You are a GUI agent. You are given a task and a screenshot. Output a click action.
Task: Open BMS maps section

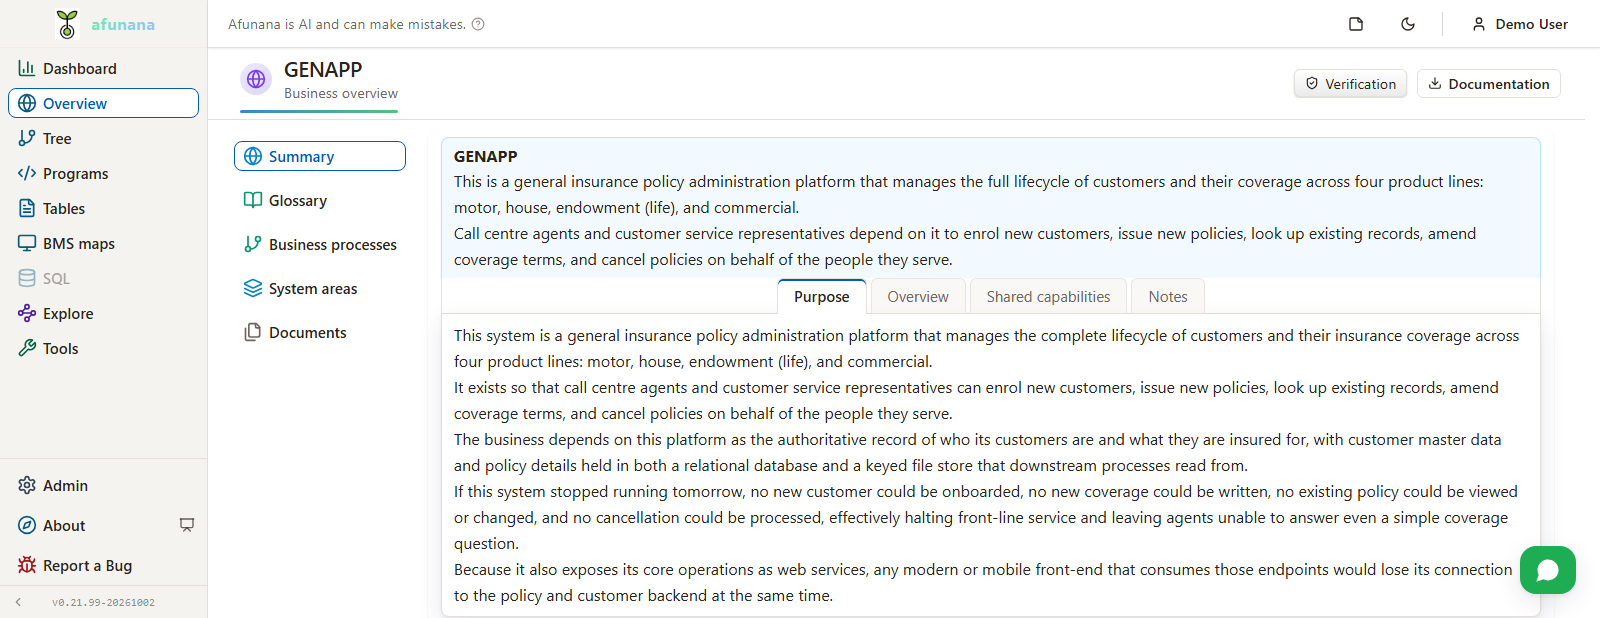pos(103,243)
